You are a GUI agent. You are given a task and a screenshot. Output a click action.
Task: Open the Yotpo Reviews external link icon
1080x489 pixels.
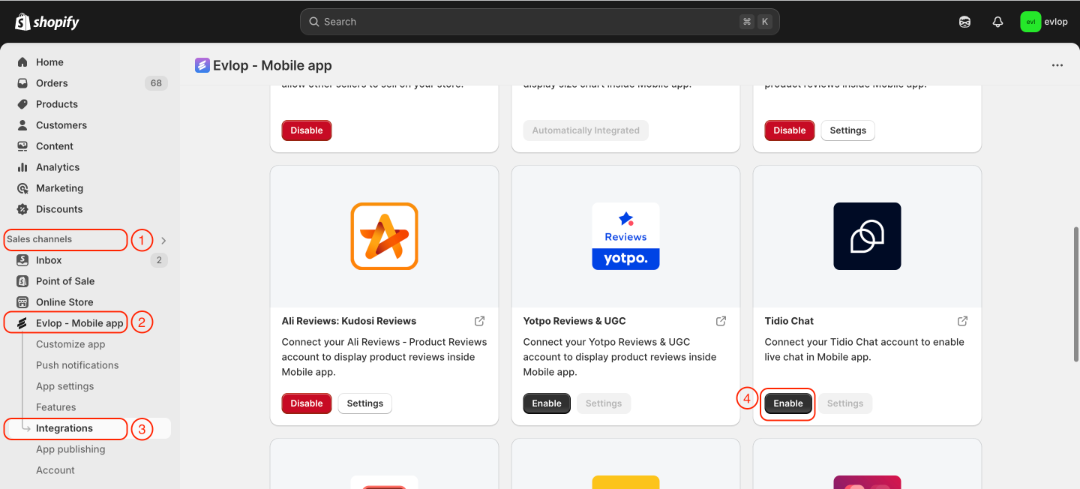(x=721, y=321)
